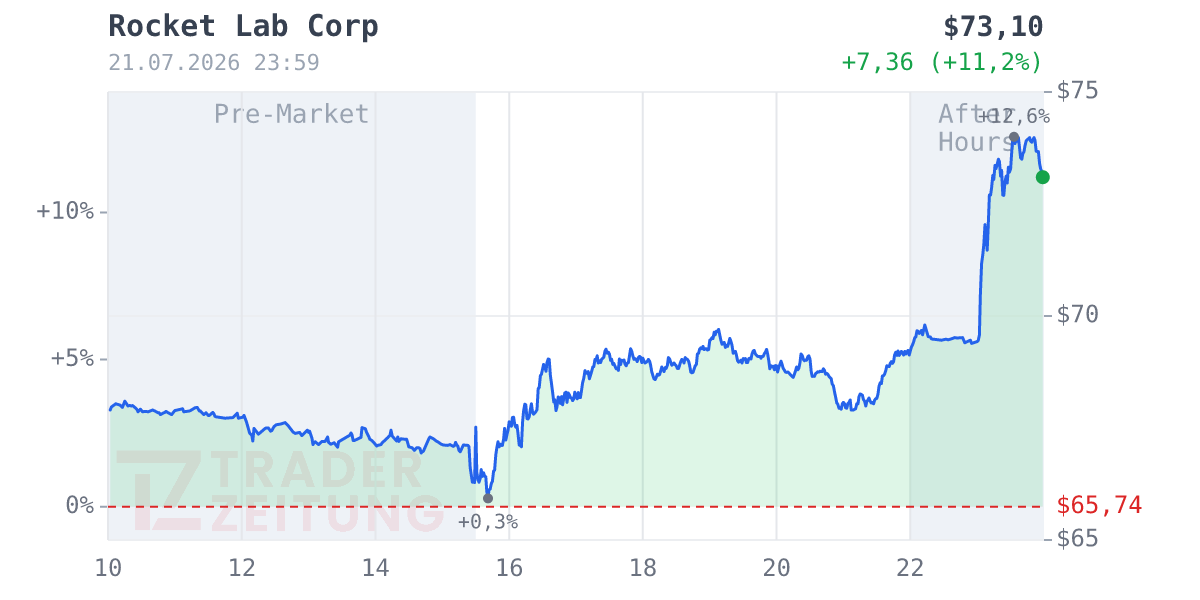Viewport: 1200px width, 600px height.
Task: Click the 22 hour tick label
Action: 910,568
